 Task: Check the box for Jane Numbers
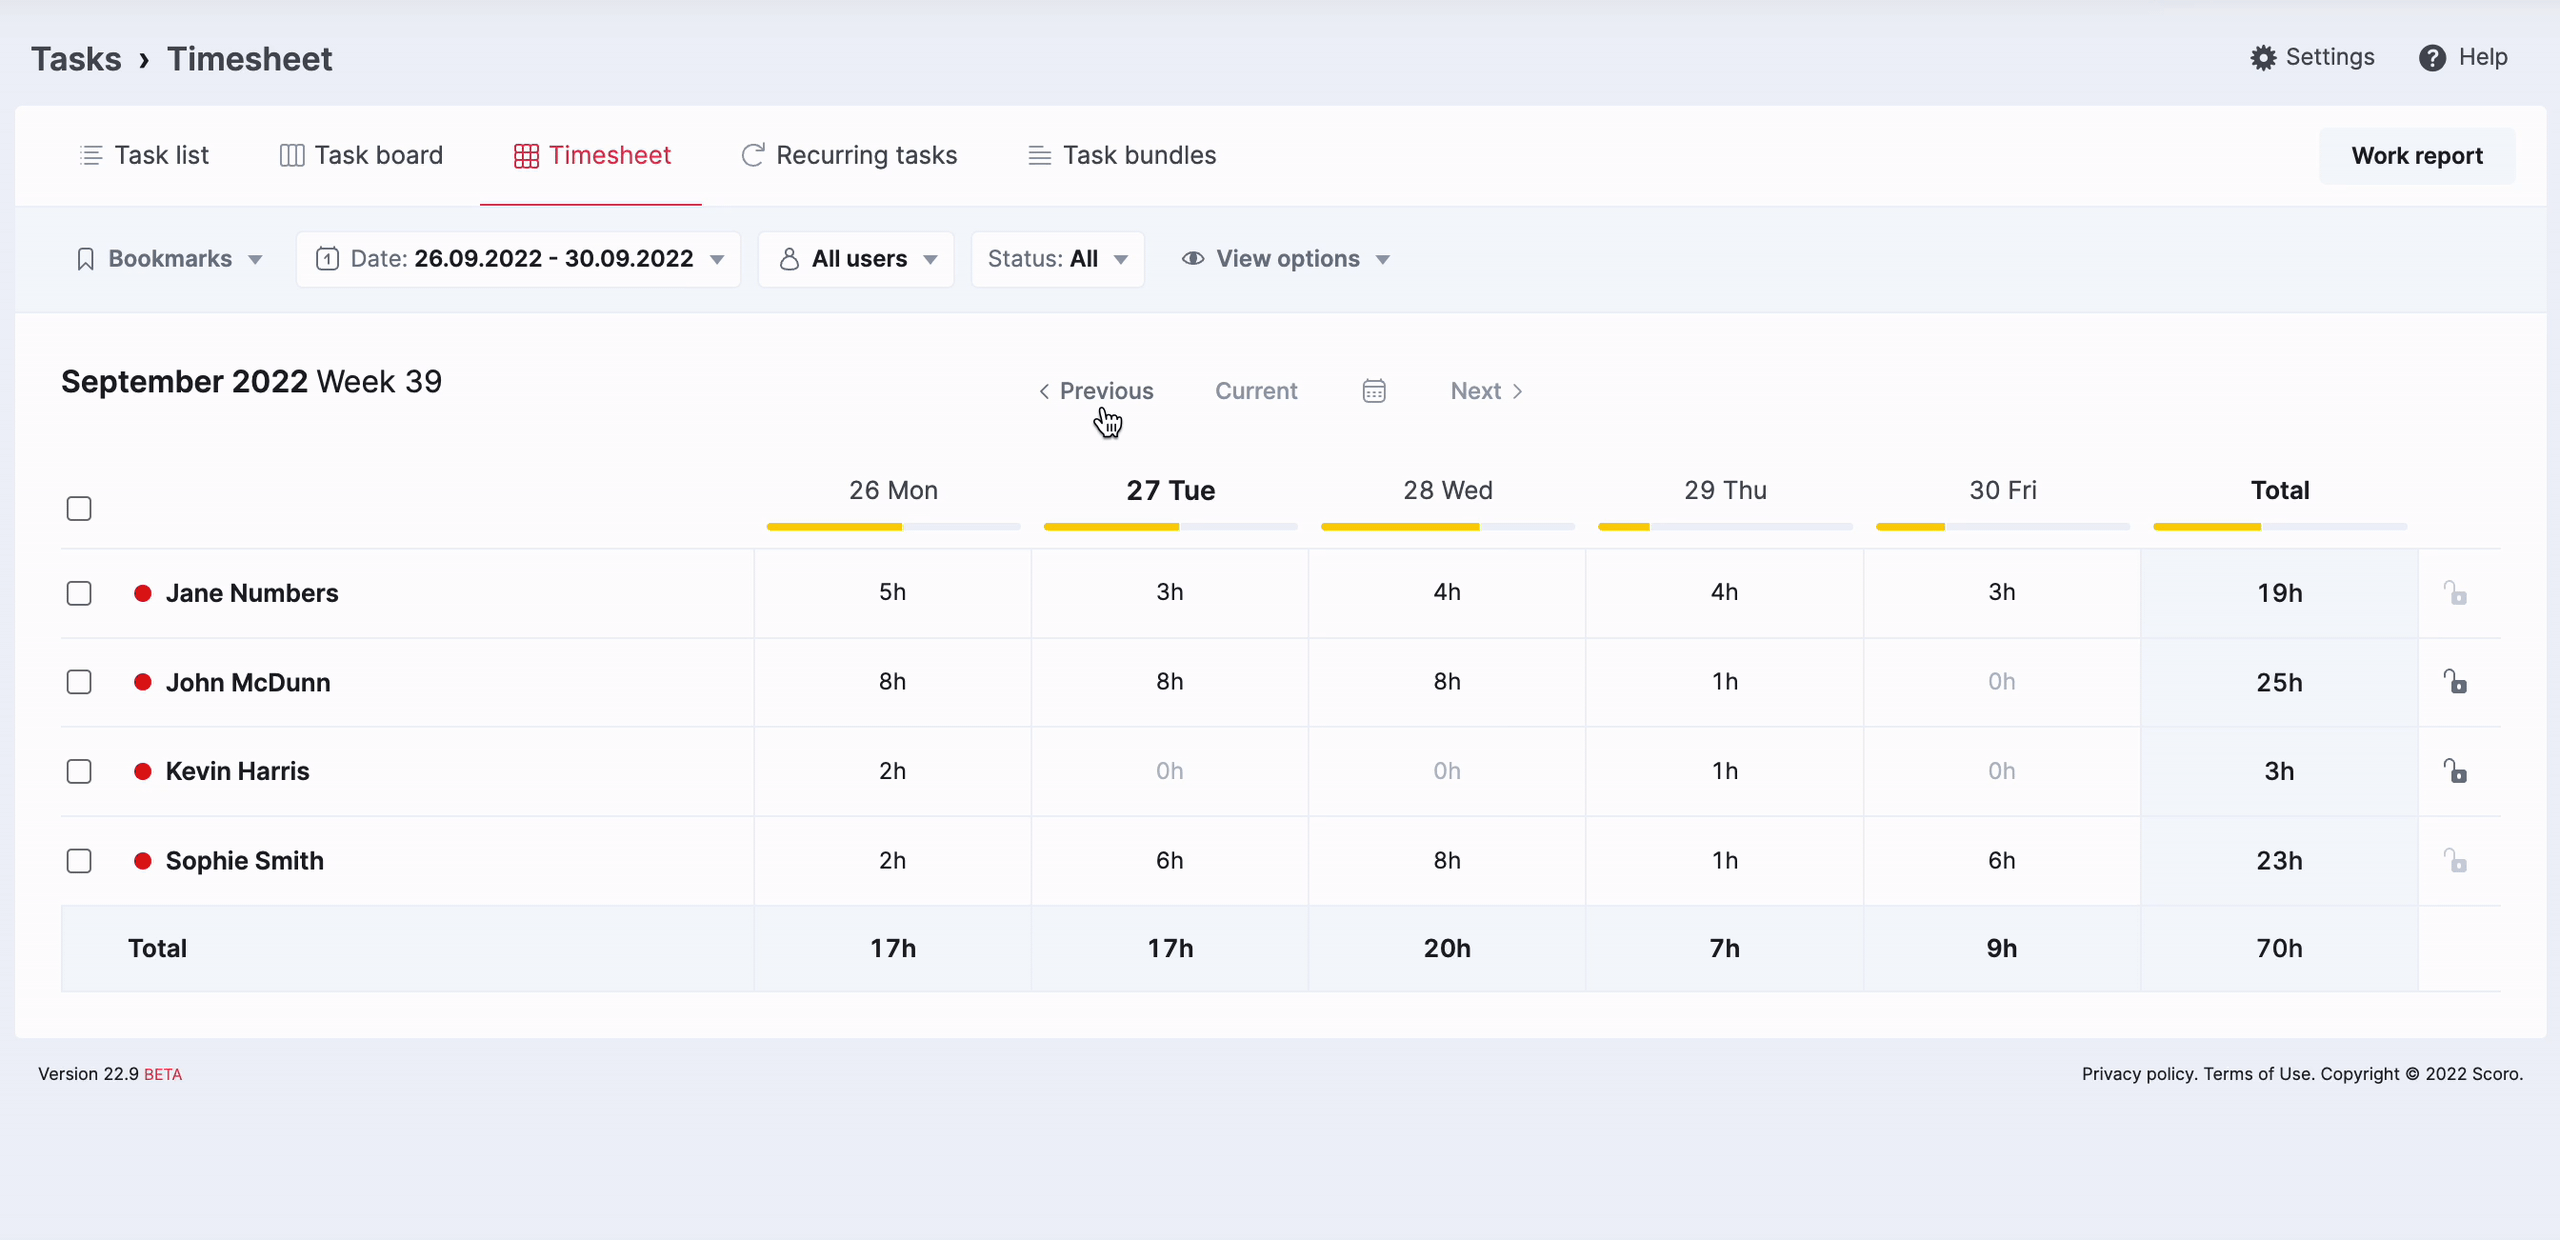coord(79,593)
